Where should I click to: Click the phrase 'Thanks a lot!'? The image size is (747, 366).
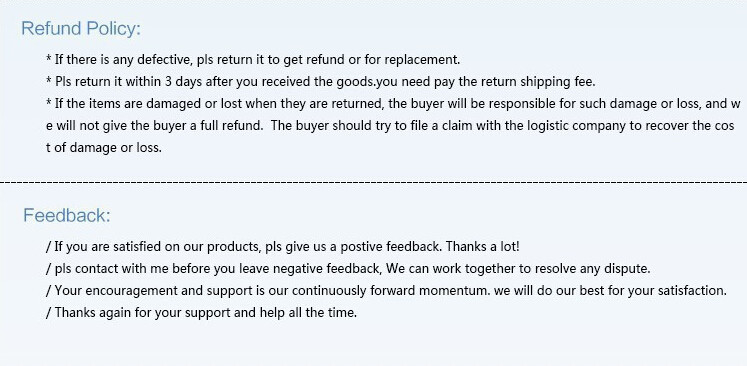(483, 247)
